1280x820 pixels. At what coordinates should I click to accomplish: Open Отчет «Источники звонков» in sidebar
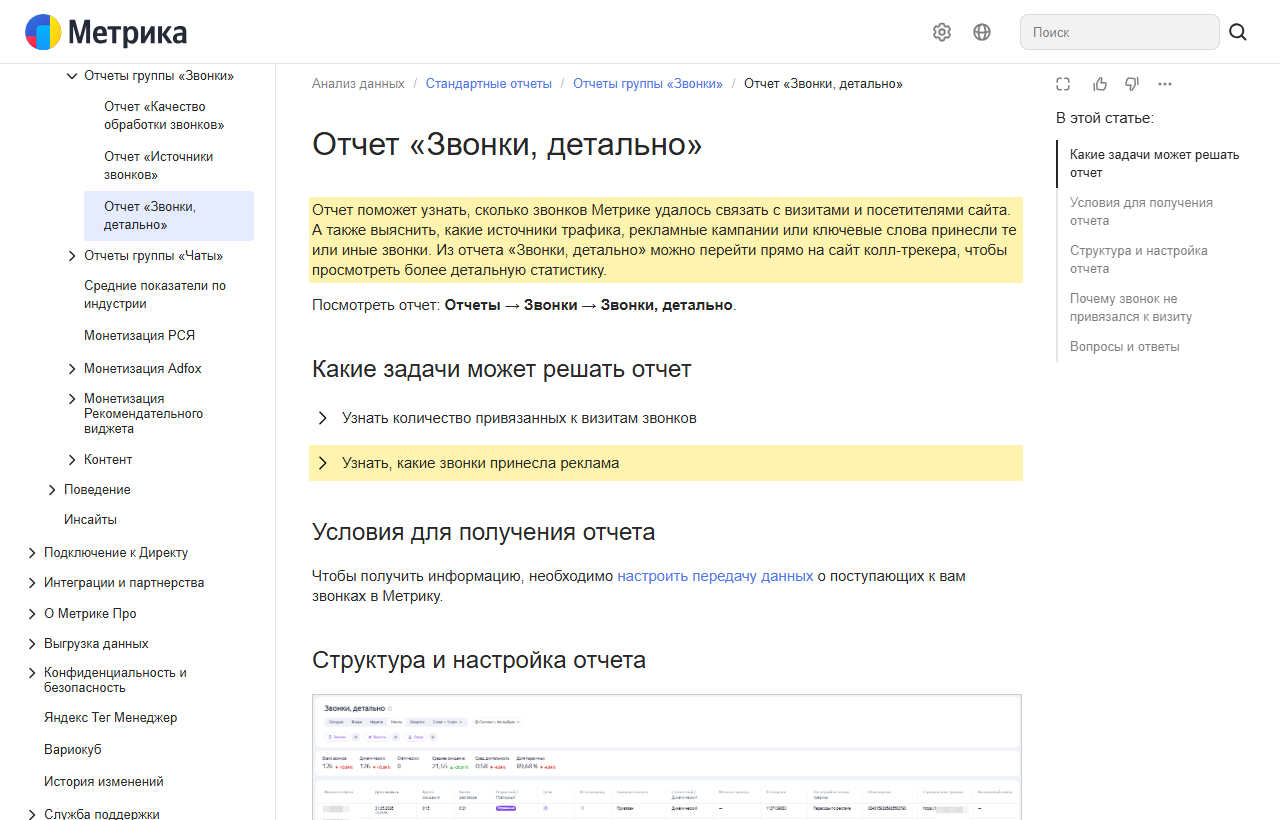point(159,166)
